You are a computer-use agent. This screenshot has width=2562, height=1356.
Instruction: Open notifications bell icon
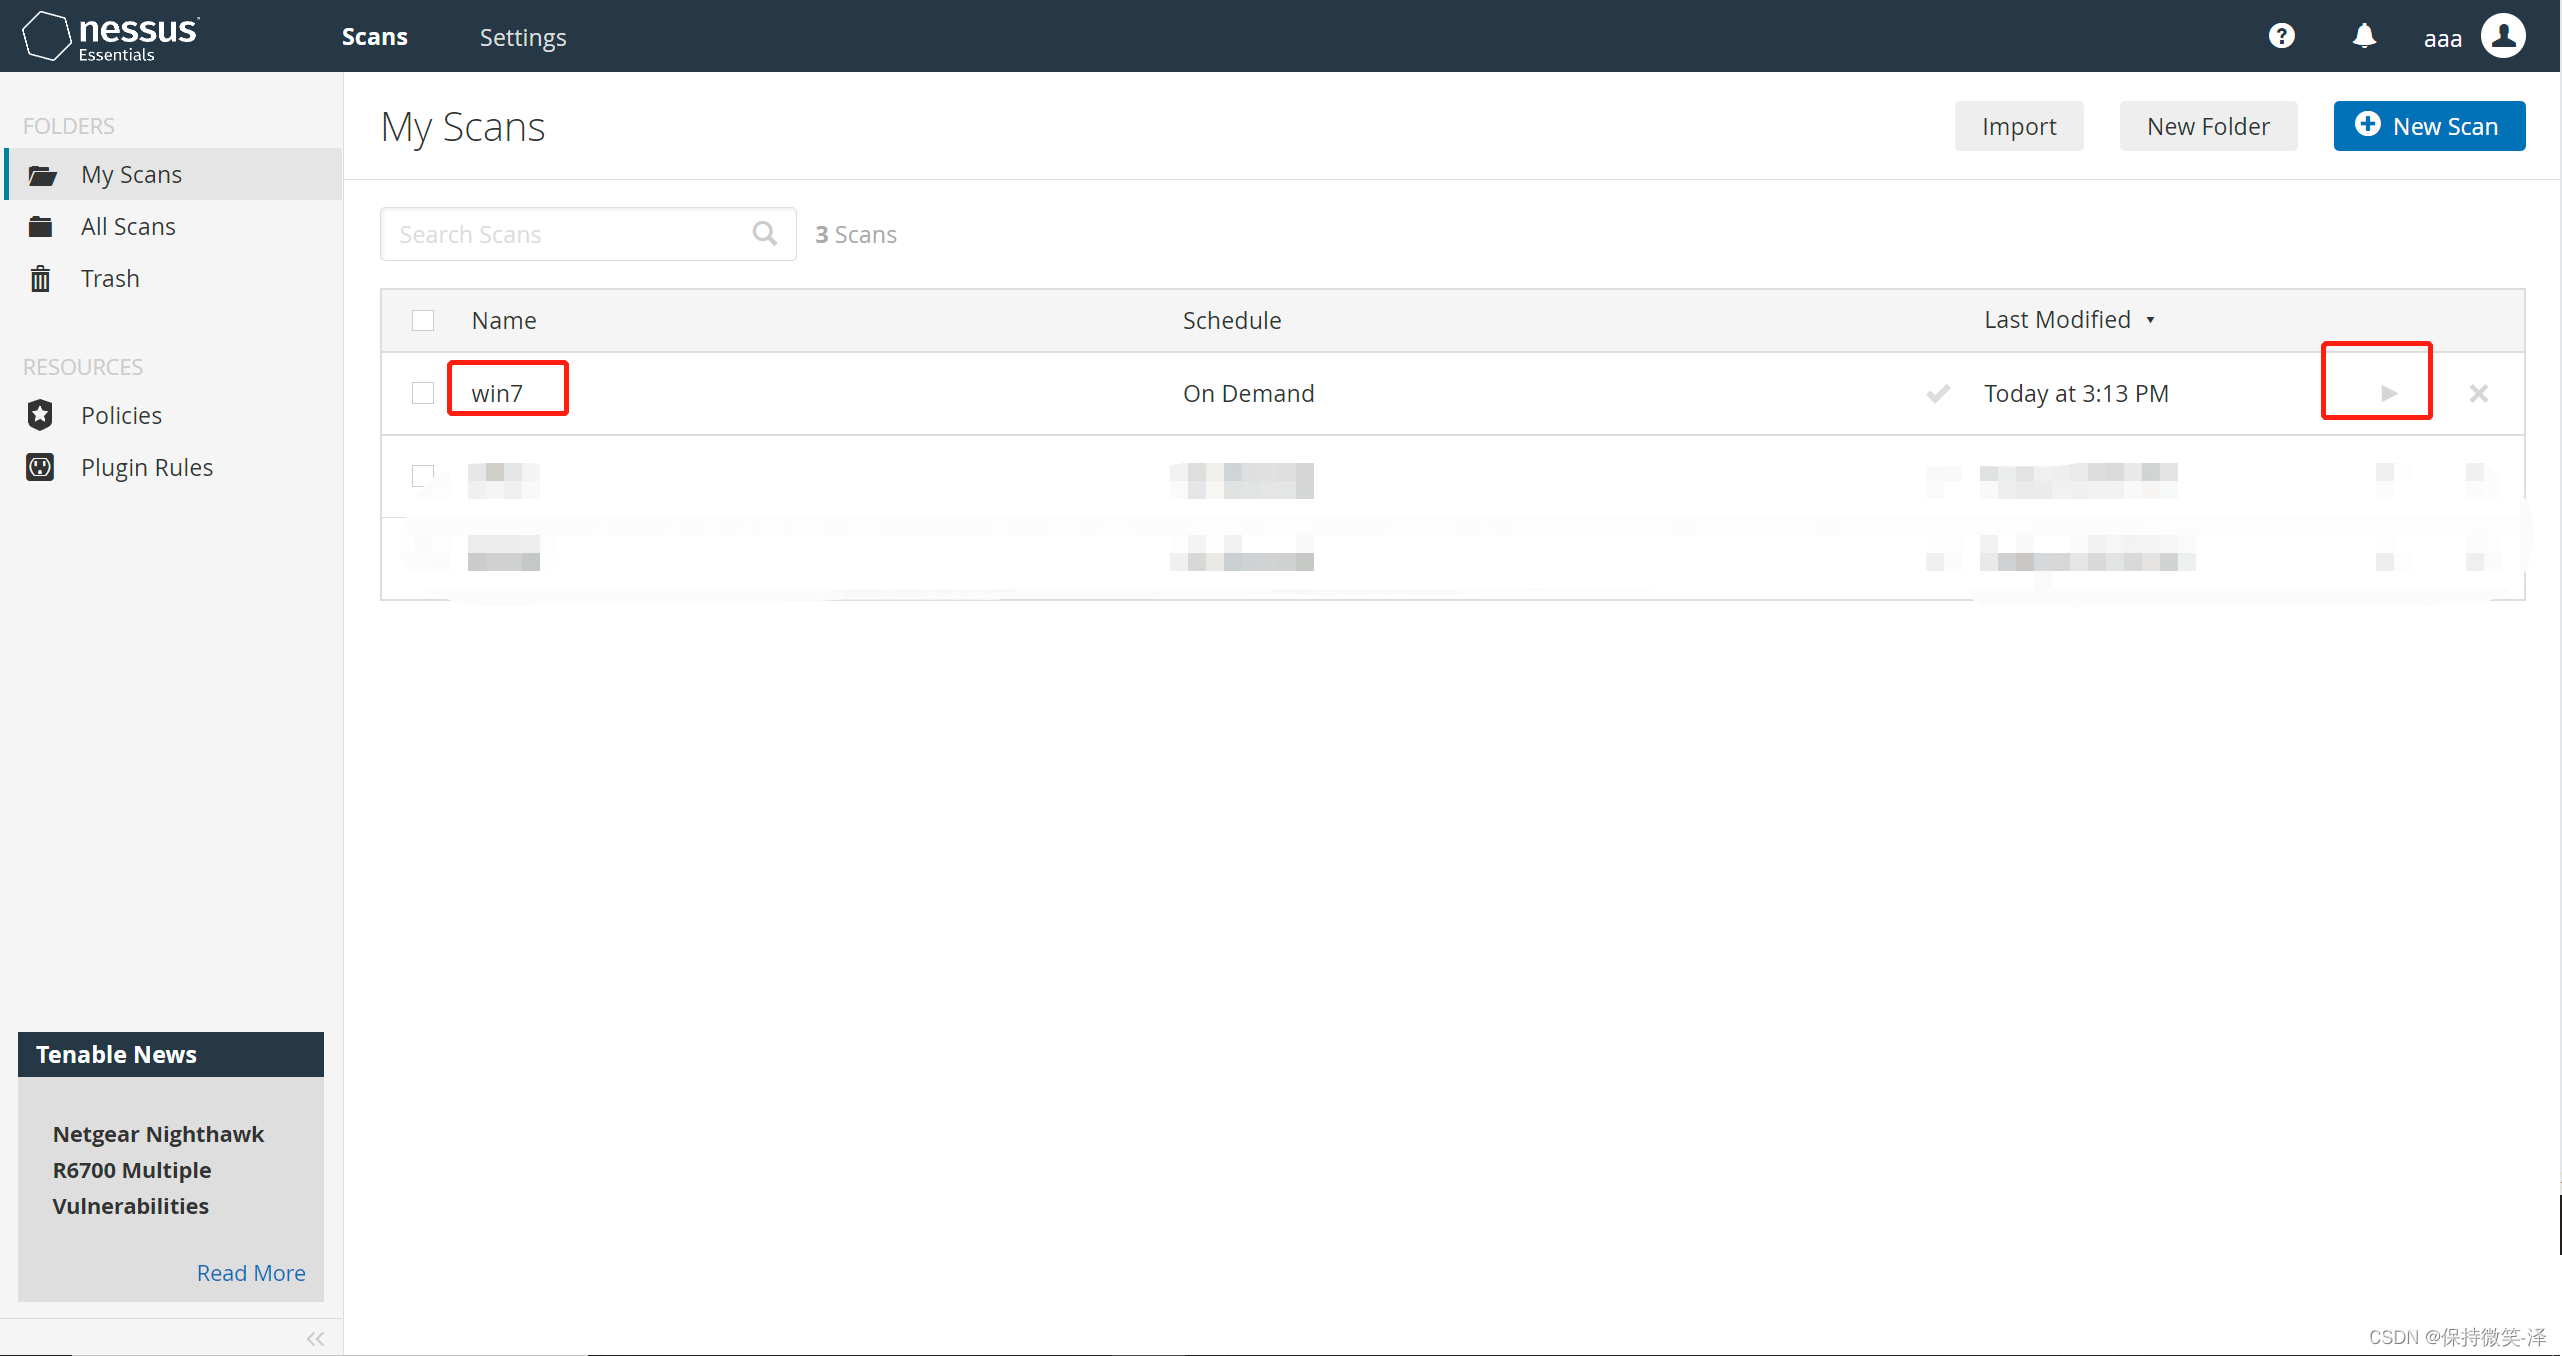coord(2364,36)
